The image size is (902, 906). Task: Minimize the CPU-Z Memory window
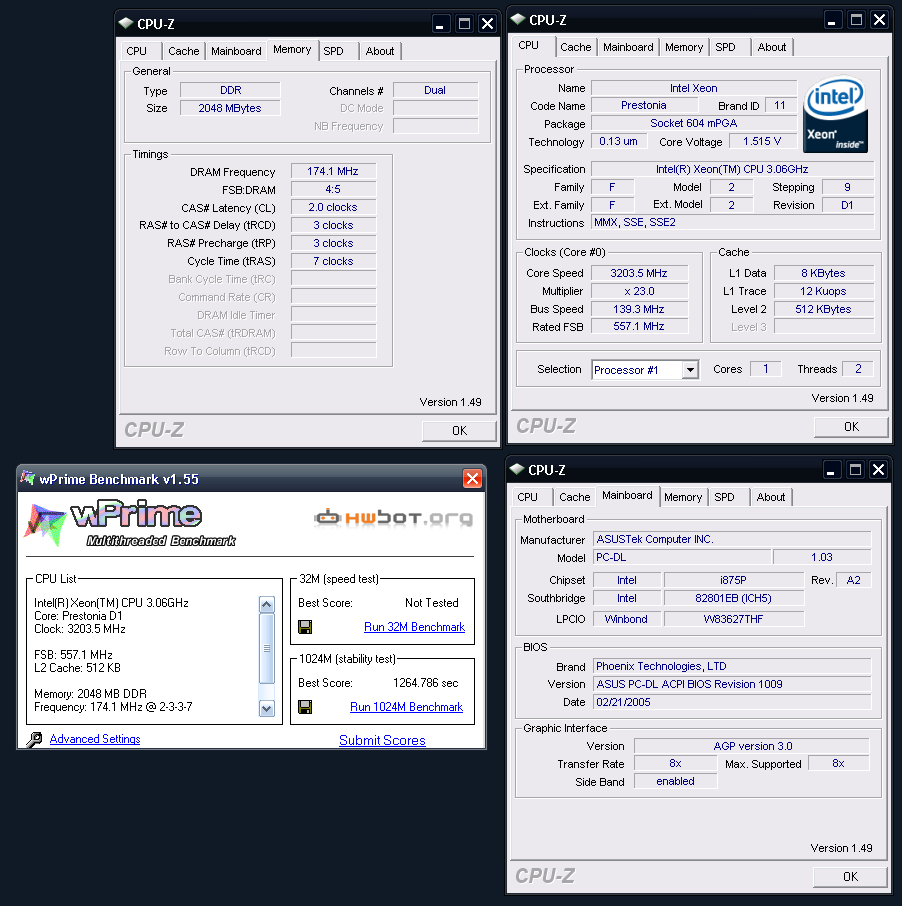coord(440,24)
